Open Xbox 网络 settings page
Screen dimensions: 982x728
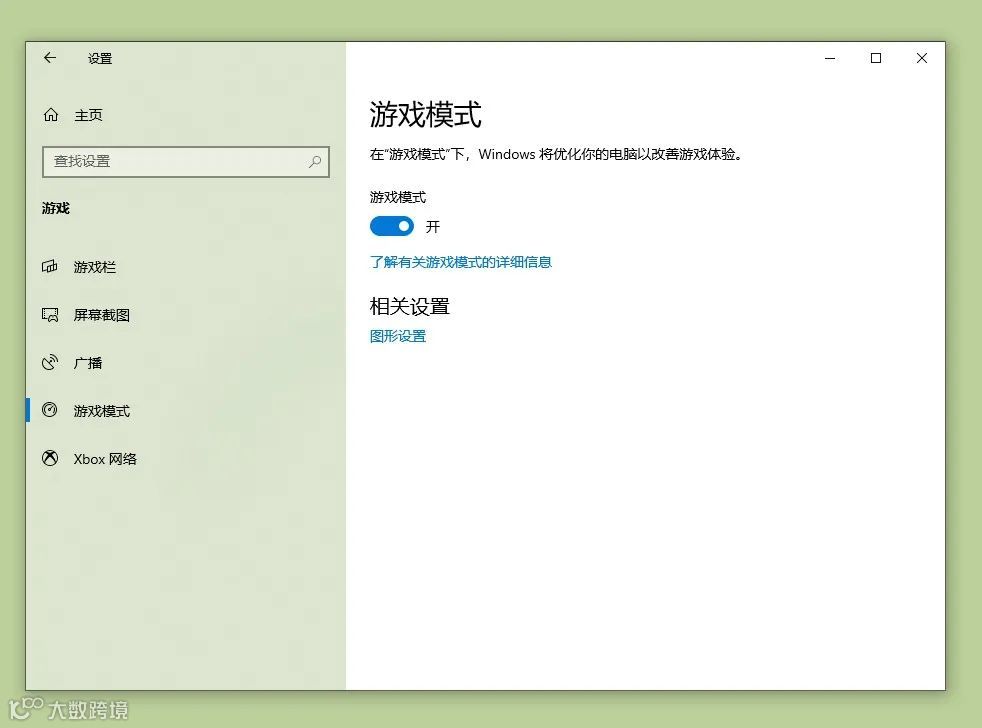(105, 459)
